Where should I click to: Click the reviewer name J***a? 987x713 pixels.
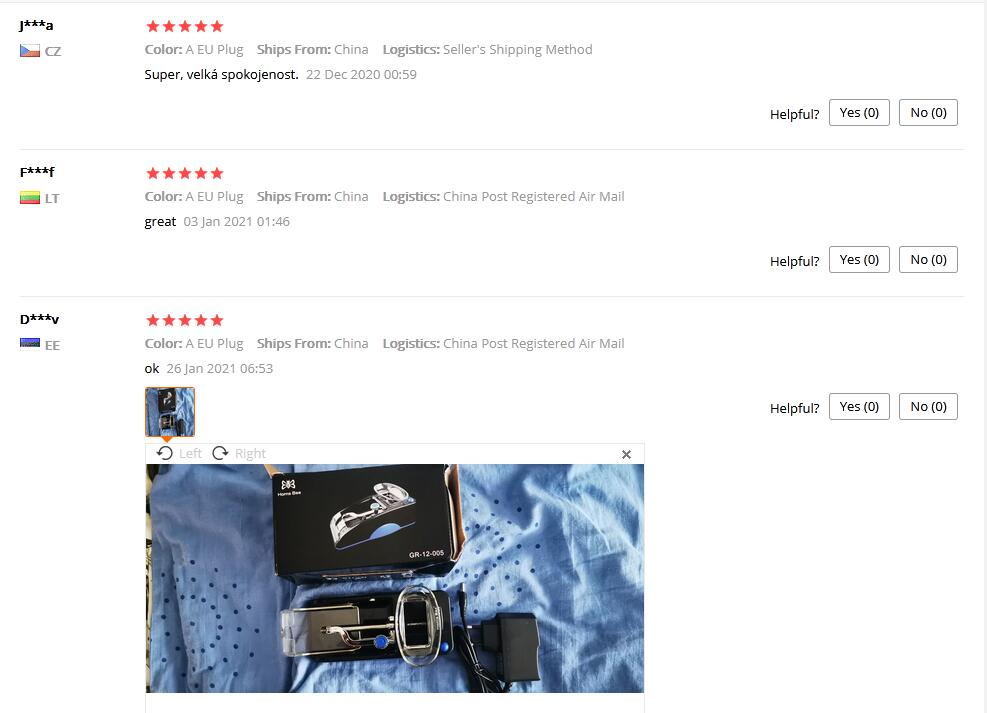point(37,25)
